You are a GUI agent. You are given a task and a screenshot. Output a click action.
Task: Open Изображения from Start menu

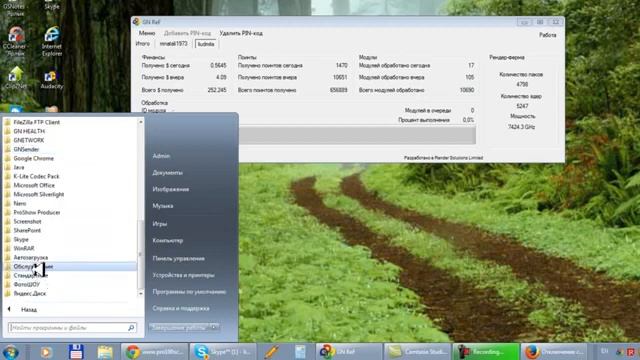coord(171,189)
